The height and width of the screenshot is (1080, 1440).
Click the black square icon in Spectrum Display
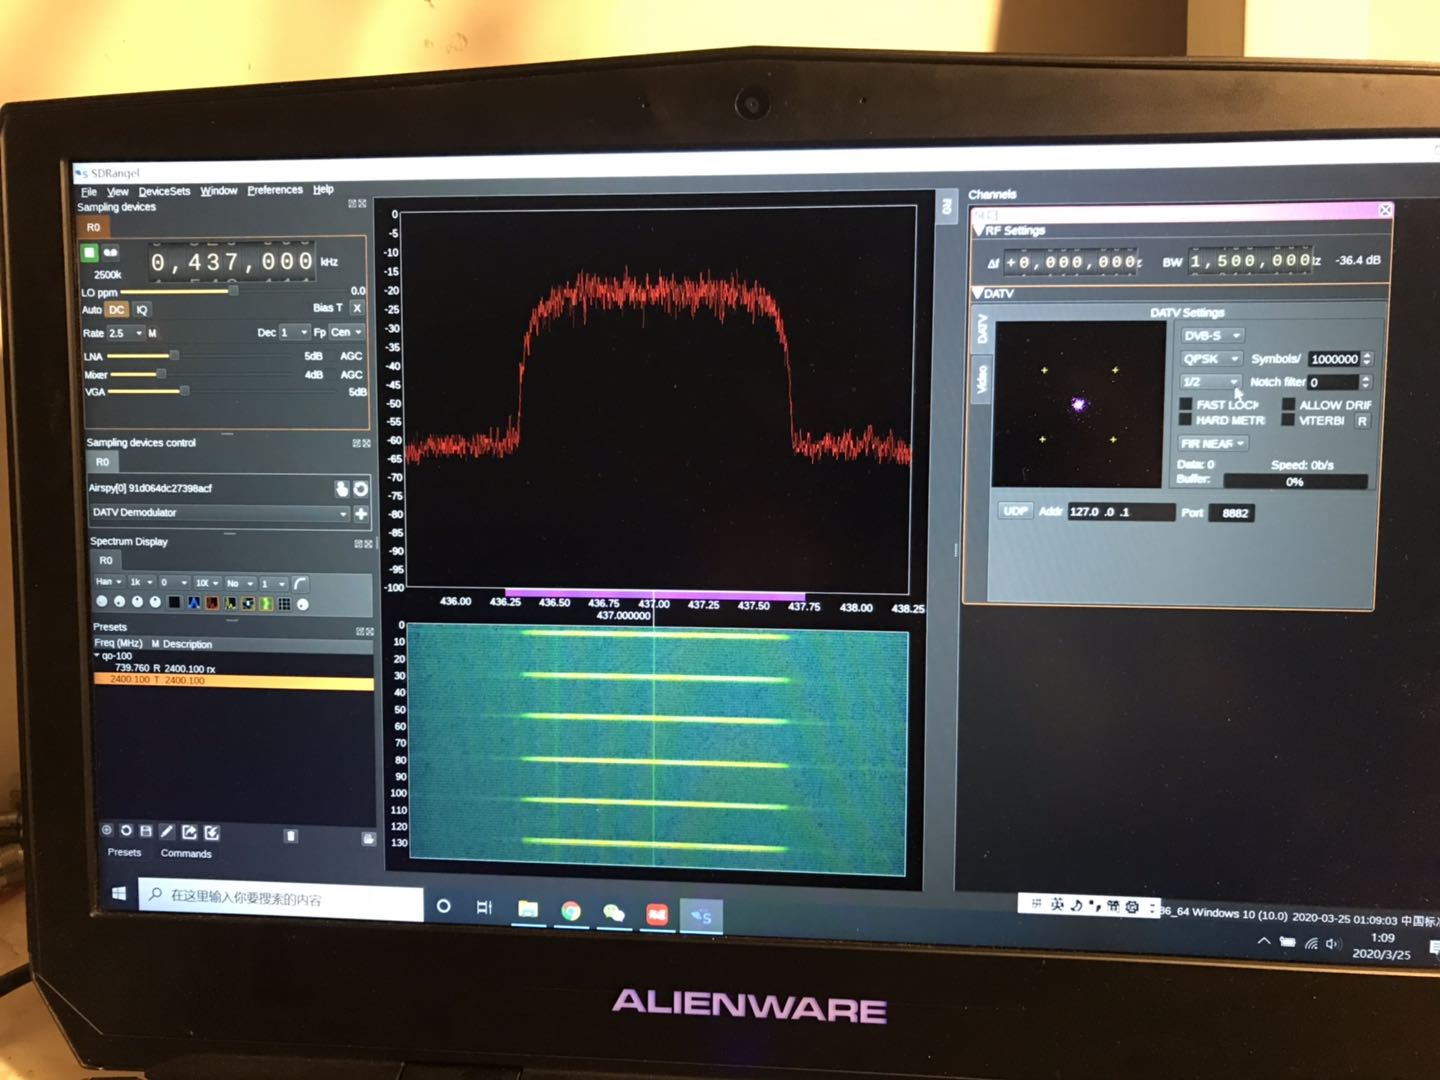coord(174,602)
